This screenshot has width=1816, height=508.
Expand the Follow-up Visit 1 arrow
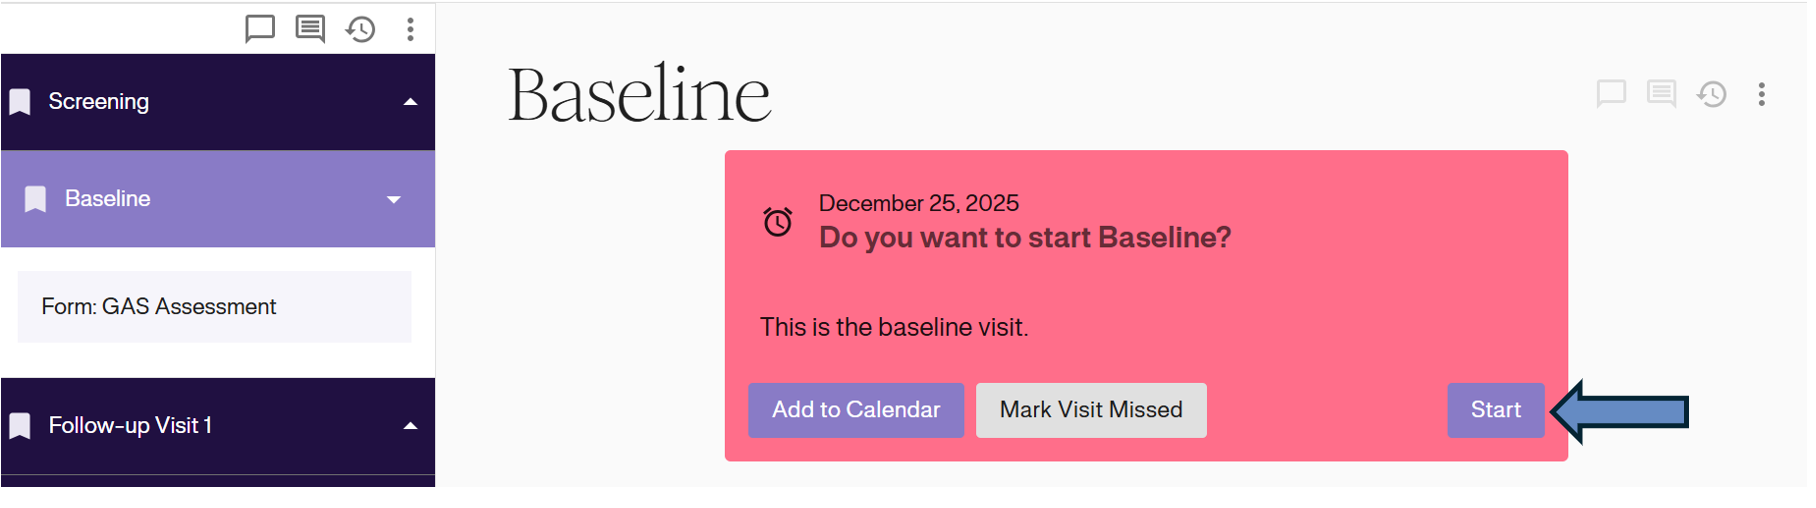point(410,426)
